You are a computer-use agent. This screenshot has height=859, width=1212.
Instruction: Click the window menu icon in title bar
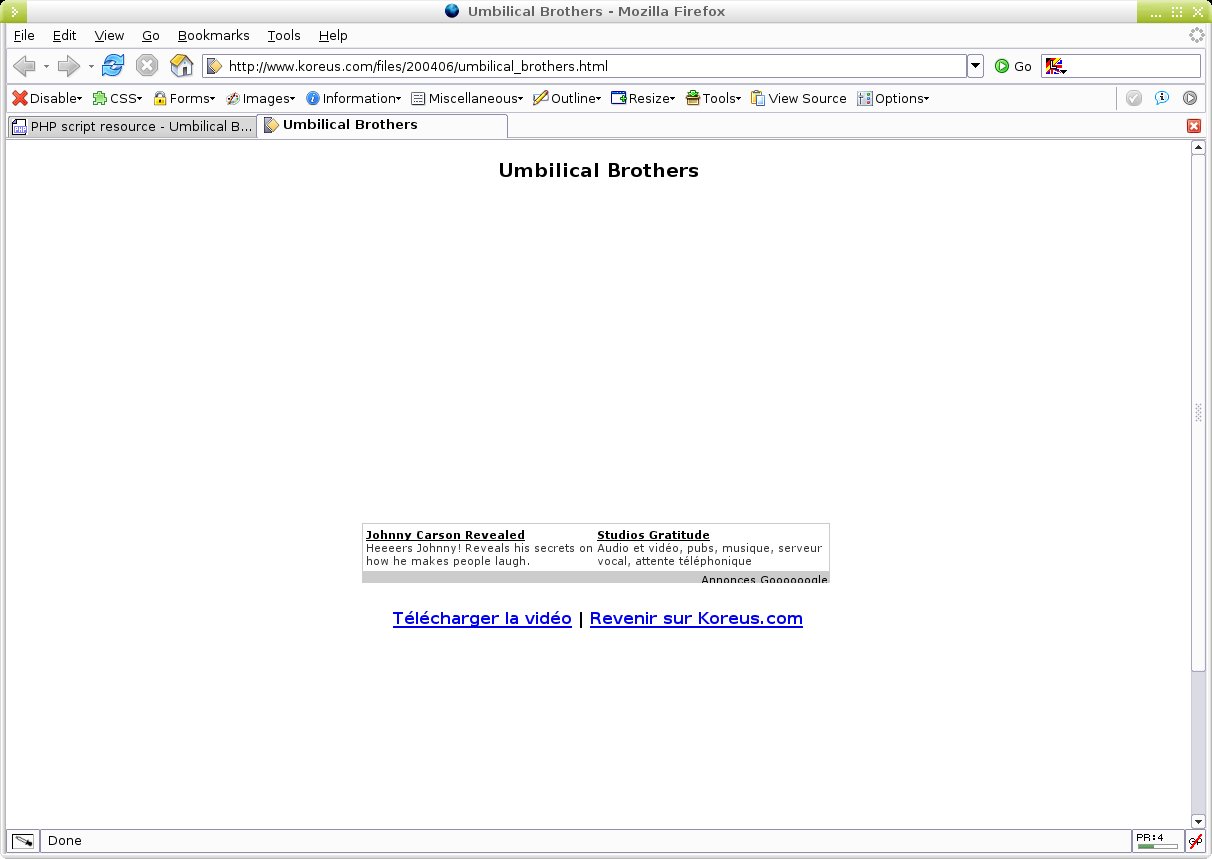(x=13, y=11)
